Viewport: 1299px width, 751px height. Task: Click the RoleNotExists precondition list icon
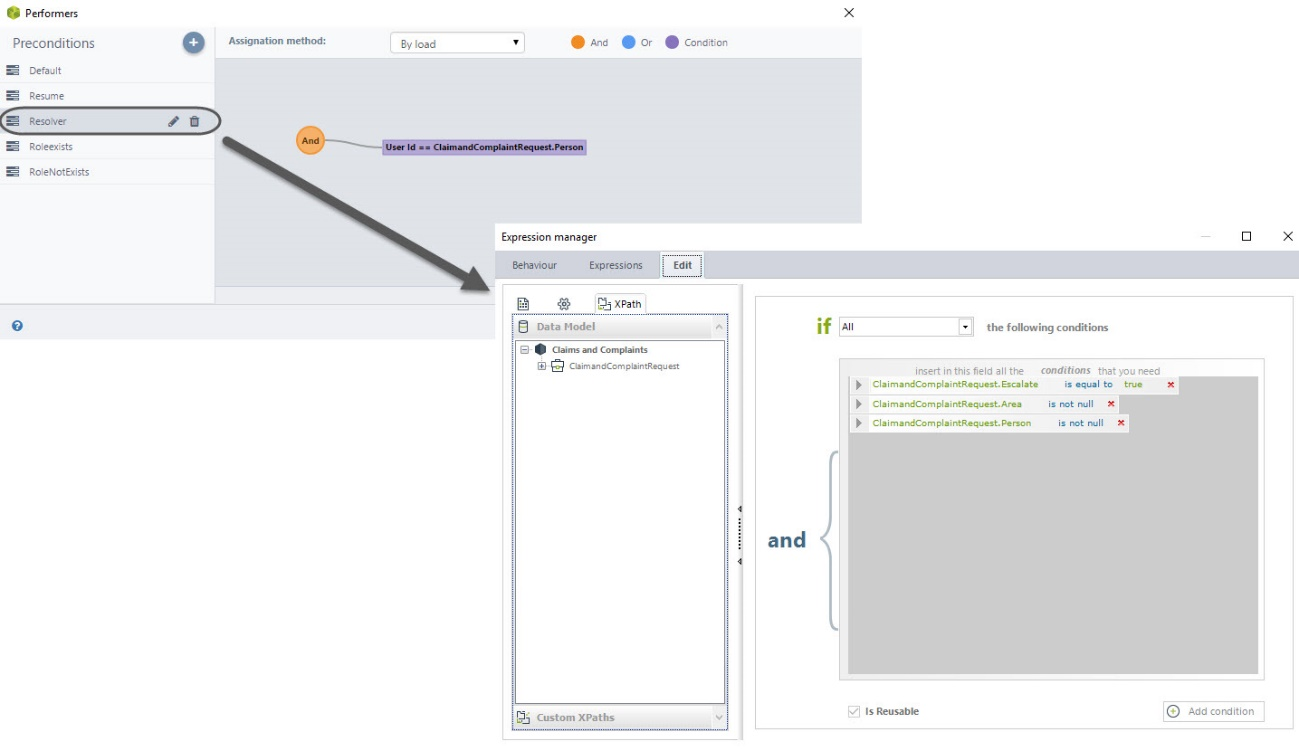pos(13,172)
